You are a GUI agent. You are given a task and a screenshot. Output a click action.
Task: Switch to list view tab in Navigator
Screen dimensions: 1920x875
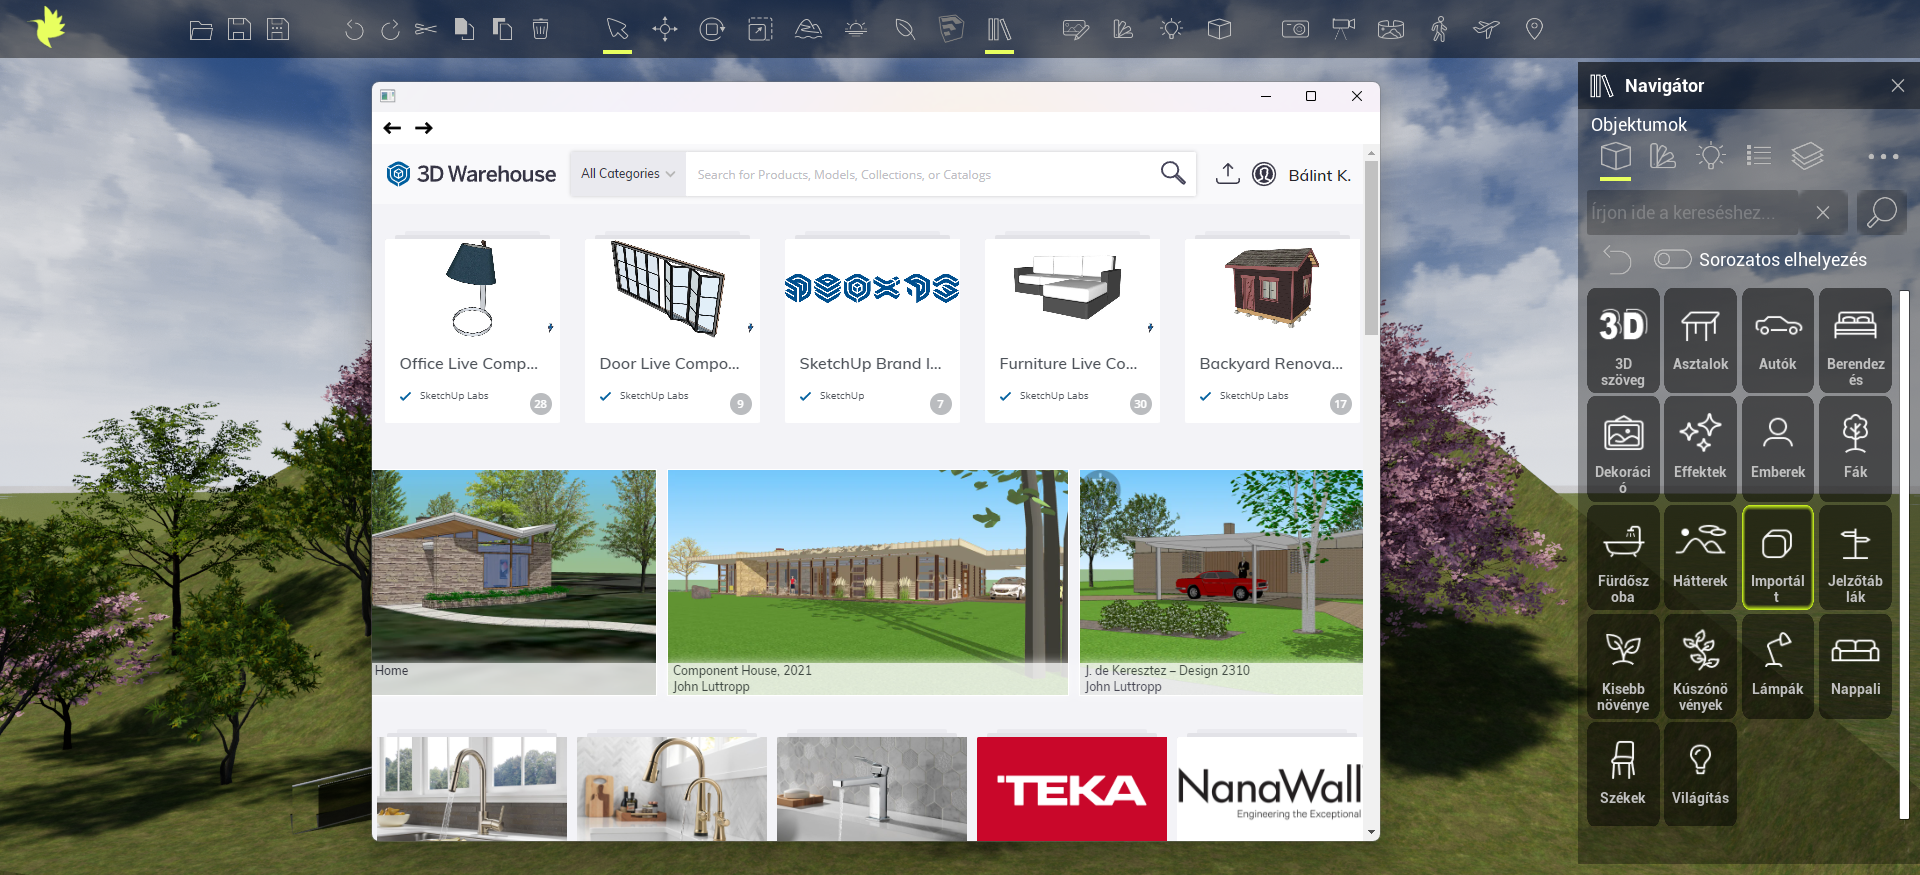[1759, 156]
